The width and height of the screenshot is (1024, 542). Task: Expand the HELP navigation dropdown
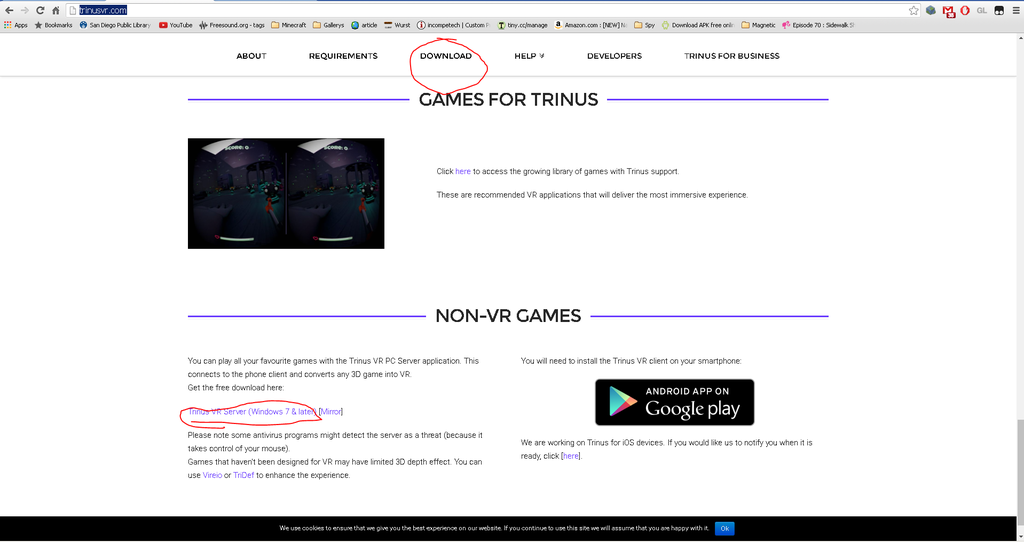529,56
